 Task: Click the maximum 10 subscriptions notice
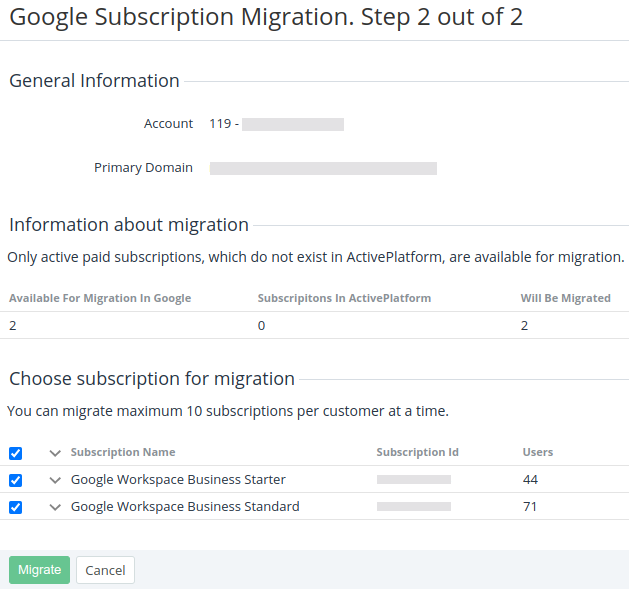coord(228,411)
